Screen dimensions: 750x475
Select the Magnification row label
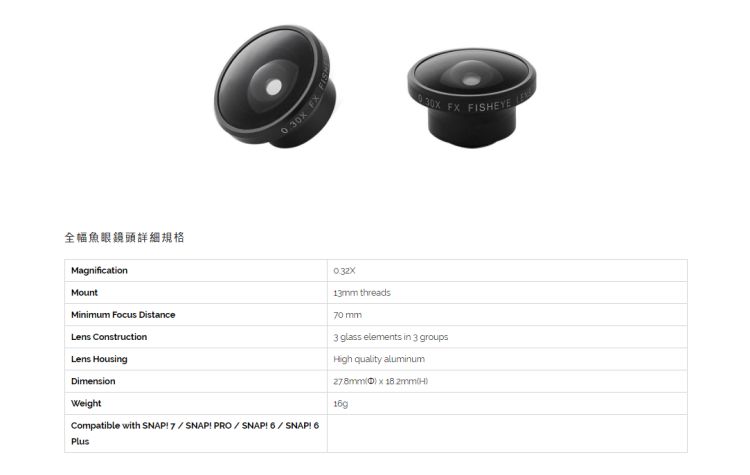[x=99, y=270]
